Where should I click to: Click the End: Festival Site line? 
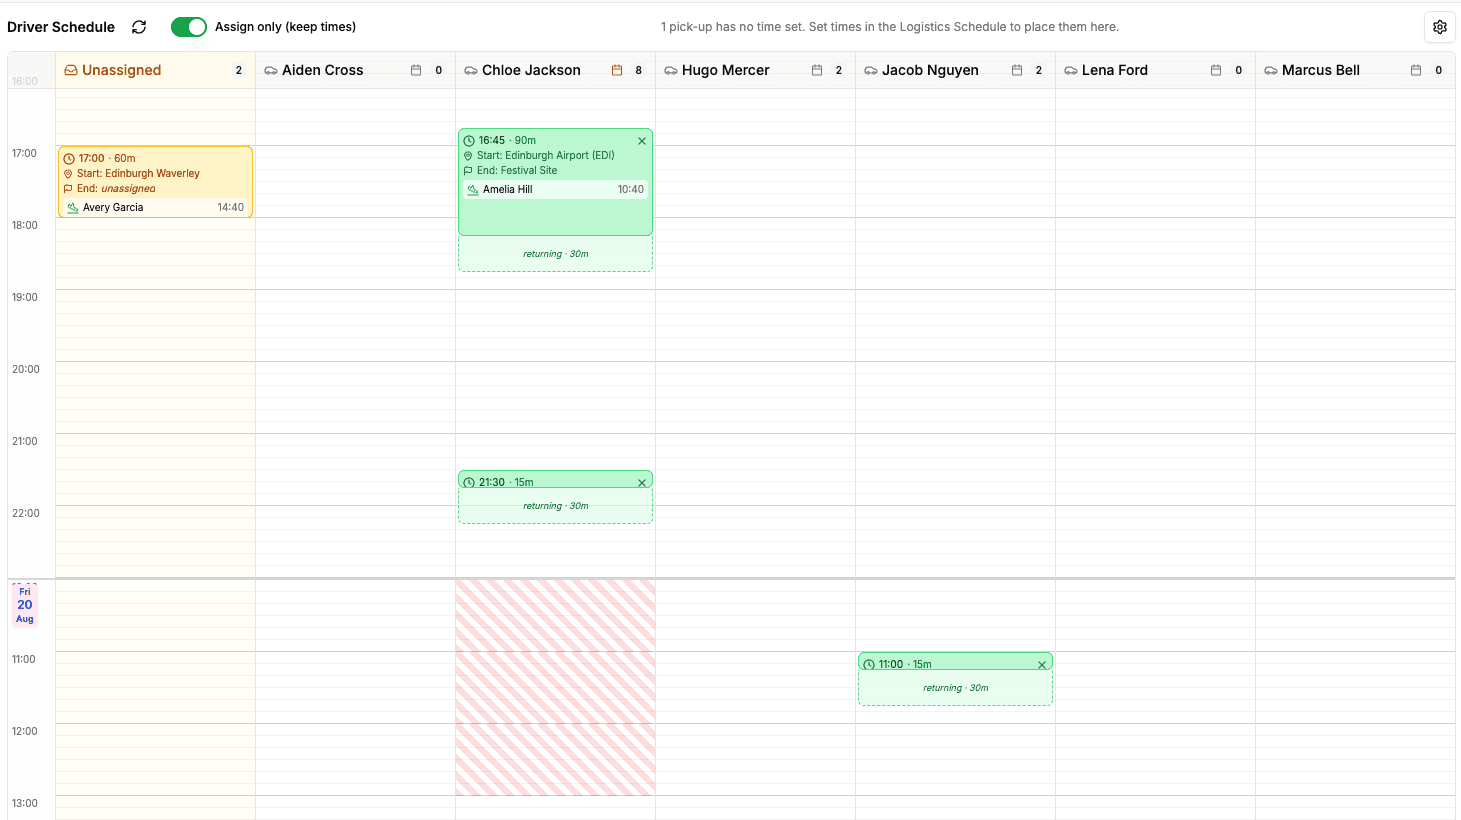(x=510, y=170)
